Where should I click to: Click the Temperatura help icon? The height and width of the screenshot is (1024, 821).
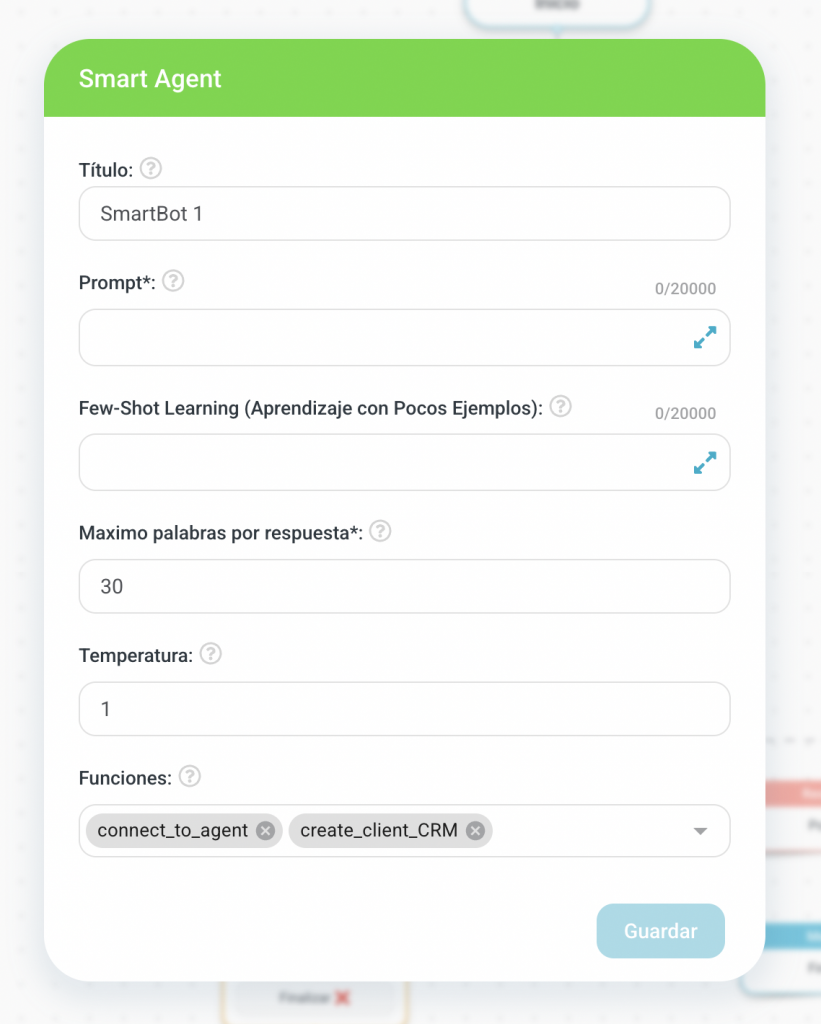(x=210, y=655)
